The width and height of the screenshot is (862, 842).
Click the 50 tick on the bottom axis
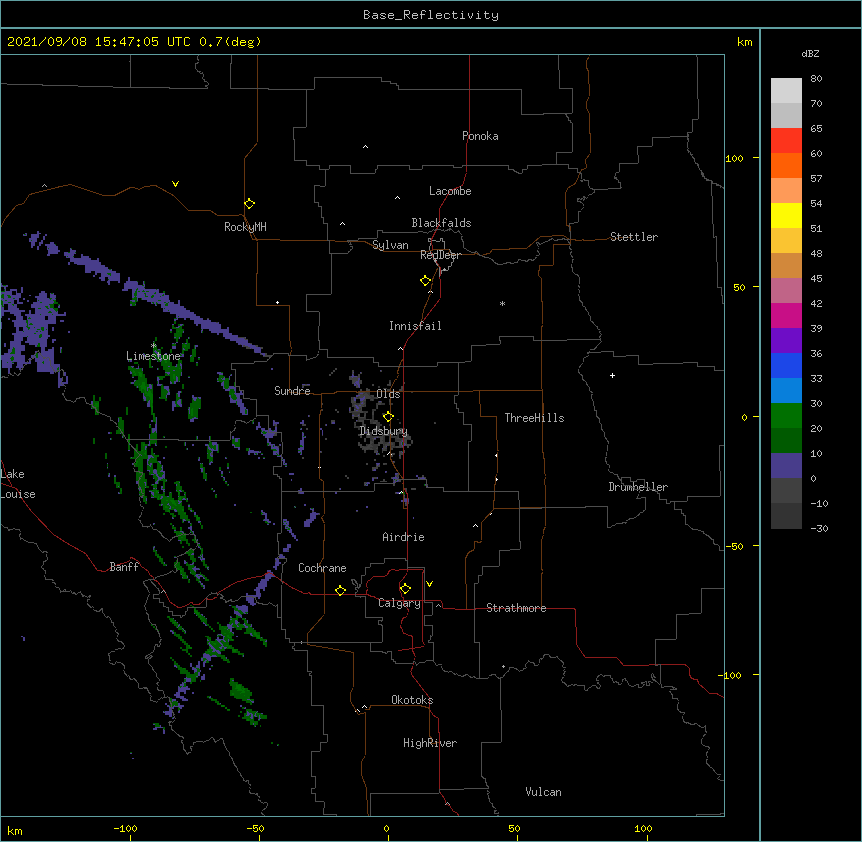514,828
